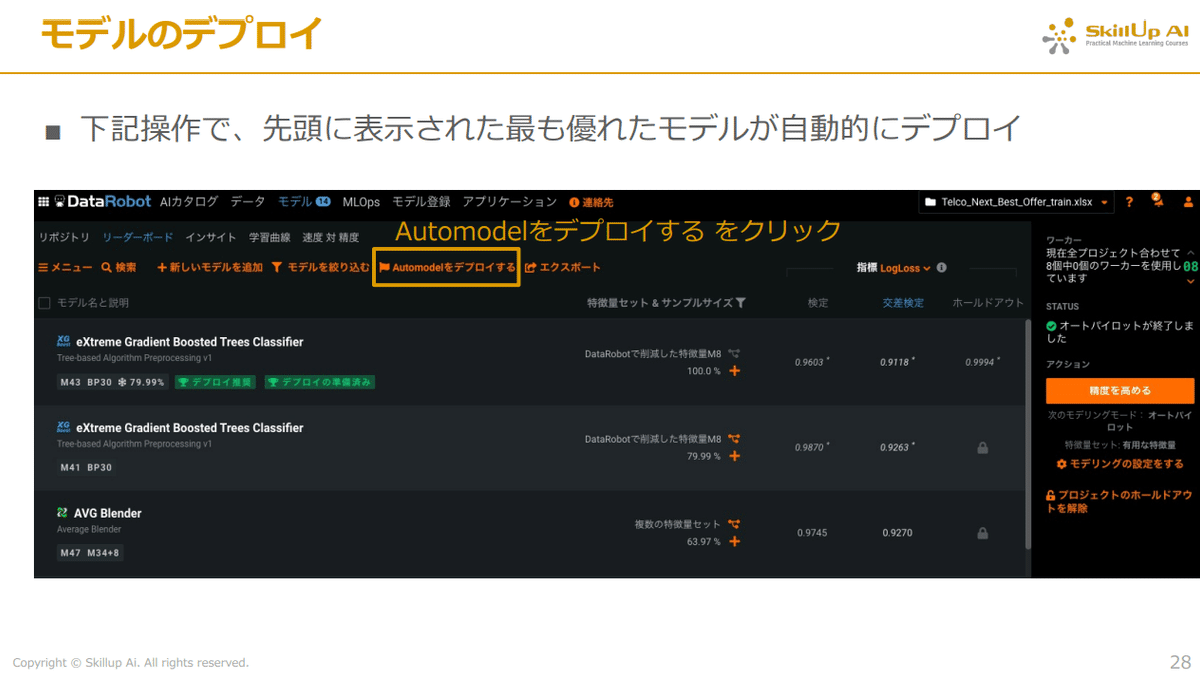Switch to the リーダーボード sub-tab
1200x680 pixels.
coord(137,237)
